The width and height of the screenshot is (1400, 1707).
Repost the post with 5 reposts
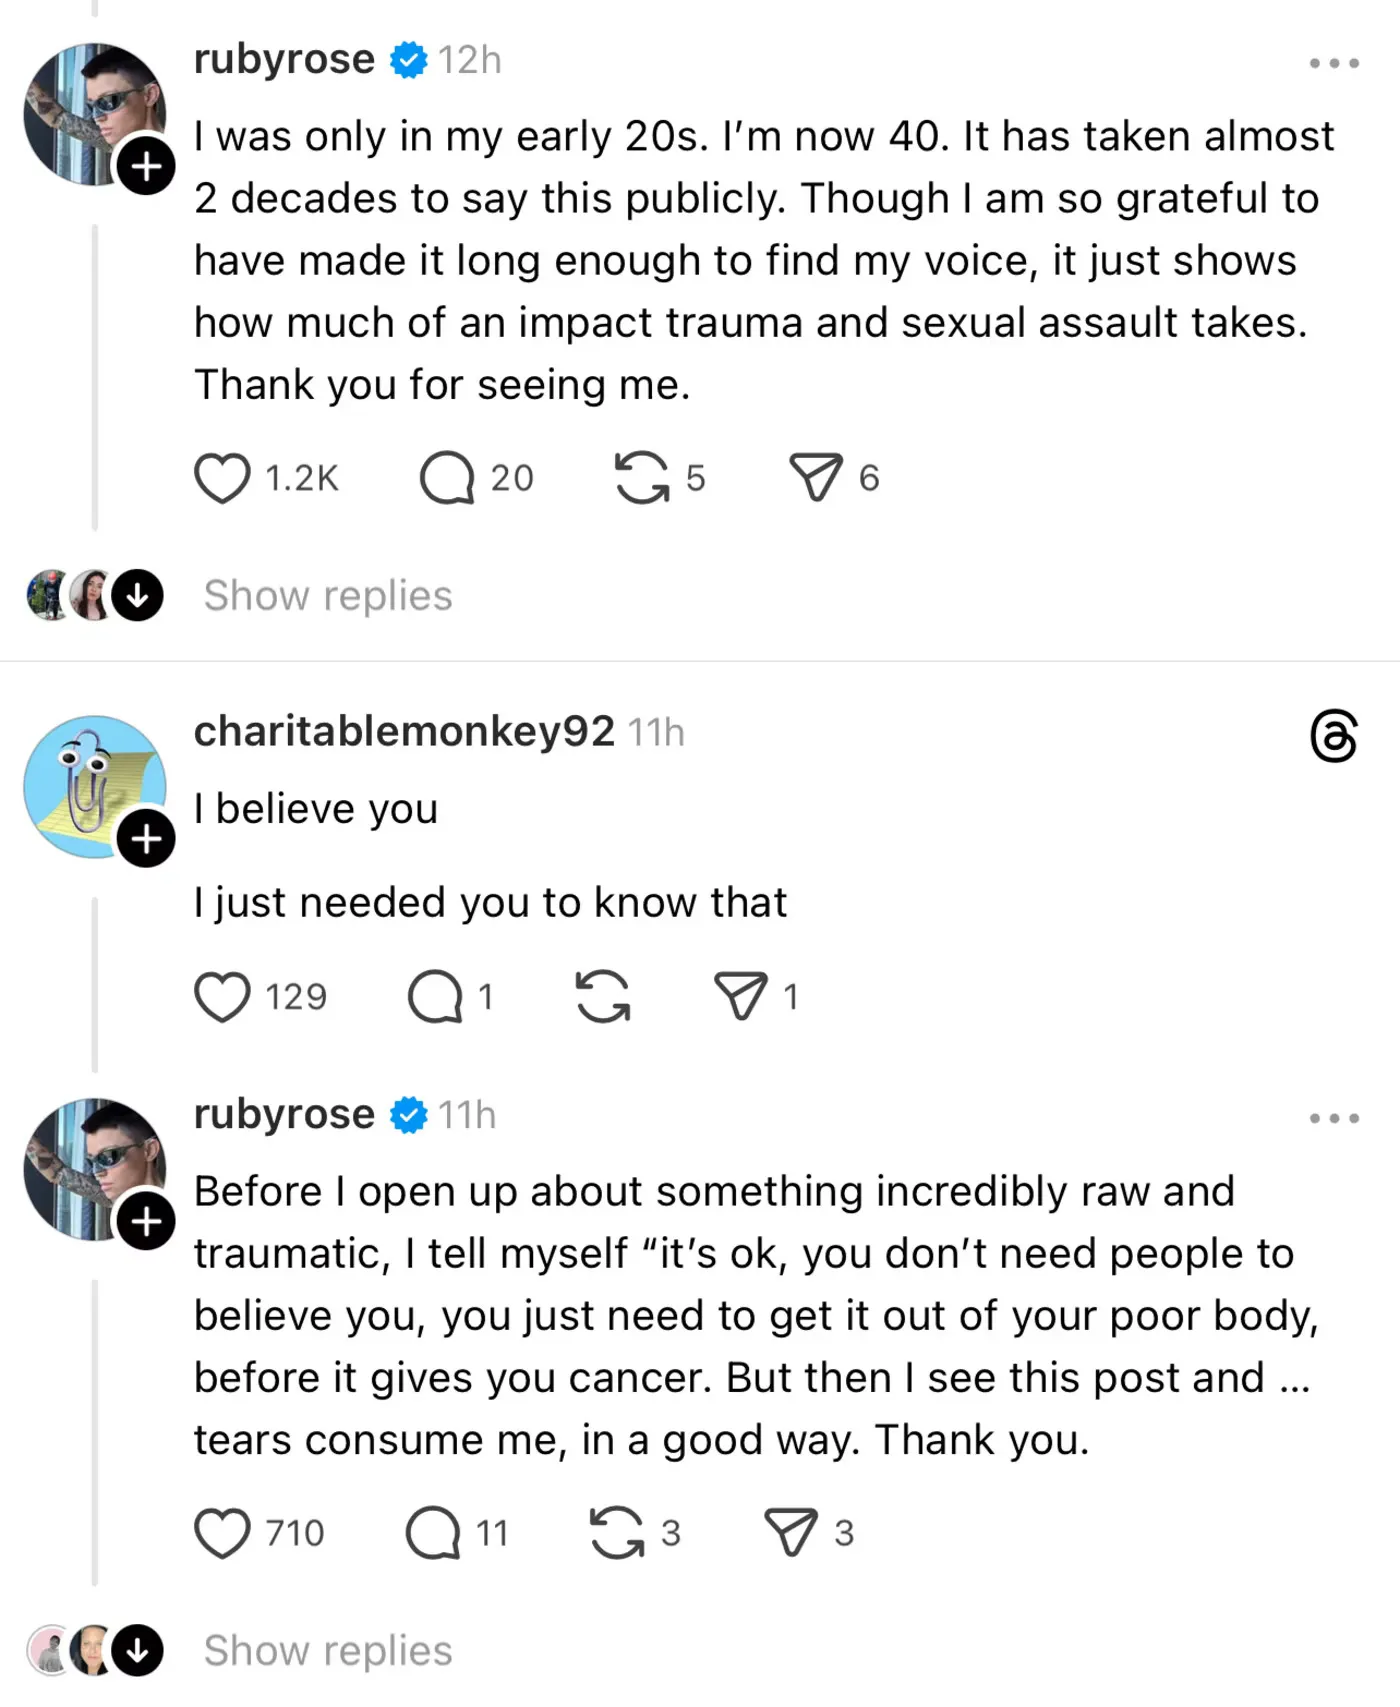point(641,478)
